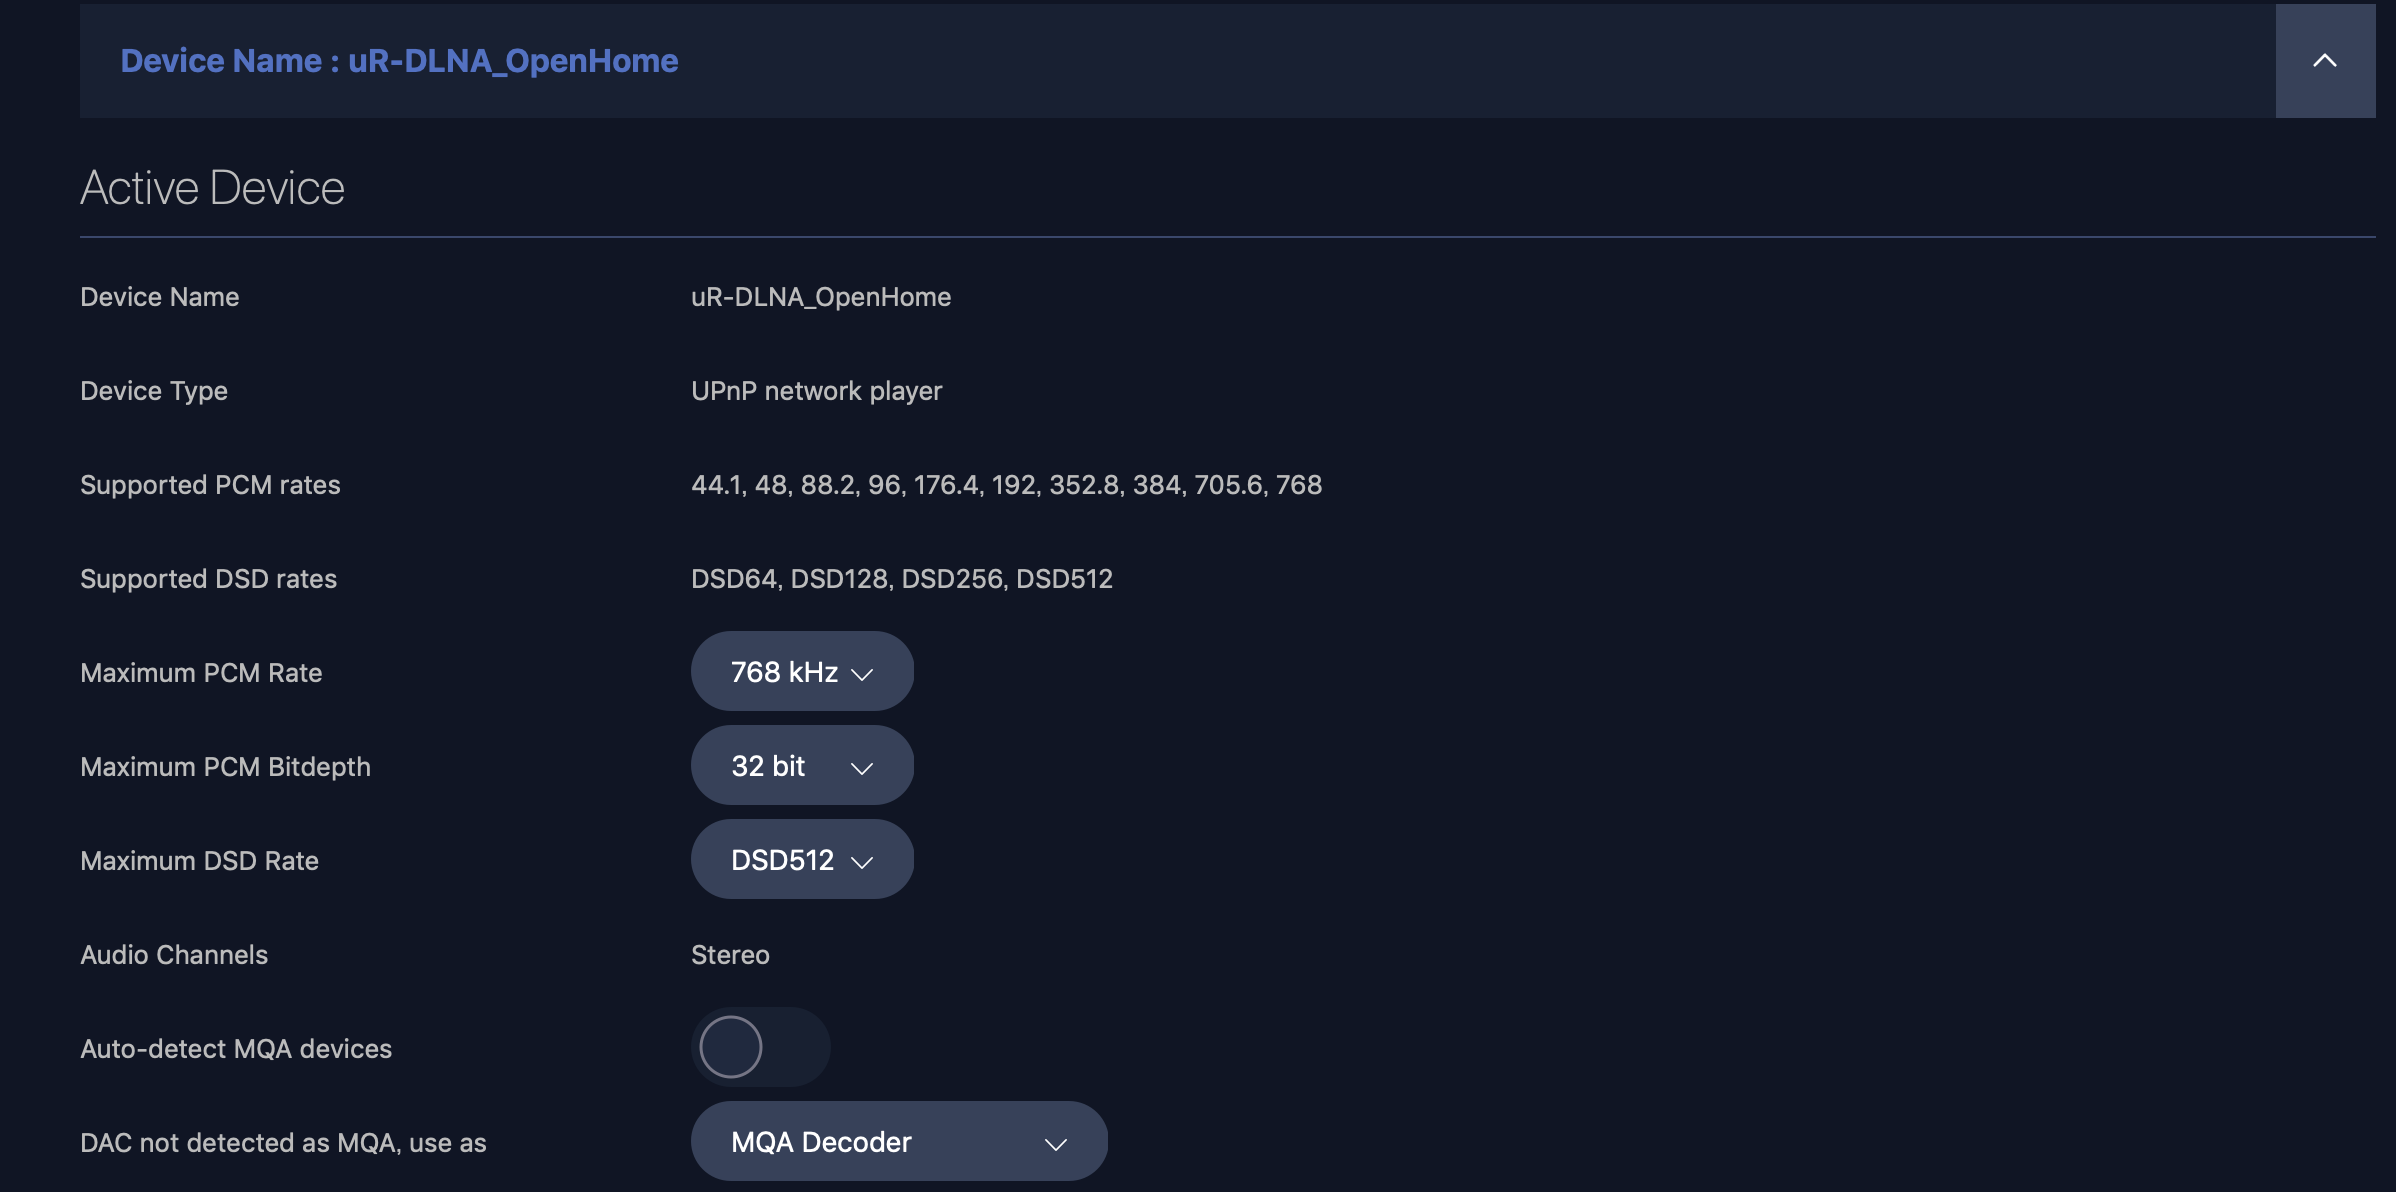Click the Device Name uR-DLNA_OpenHome header
The image size is (2396, 1192).
point(399,61)
